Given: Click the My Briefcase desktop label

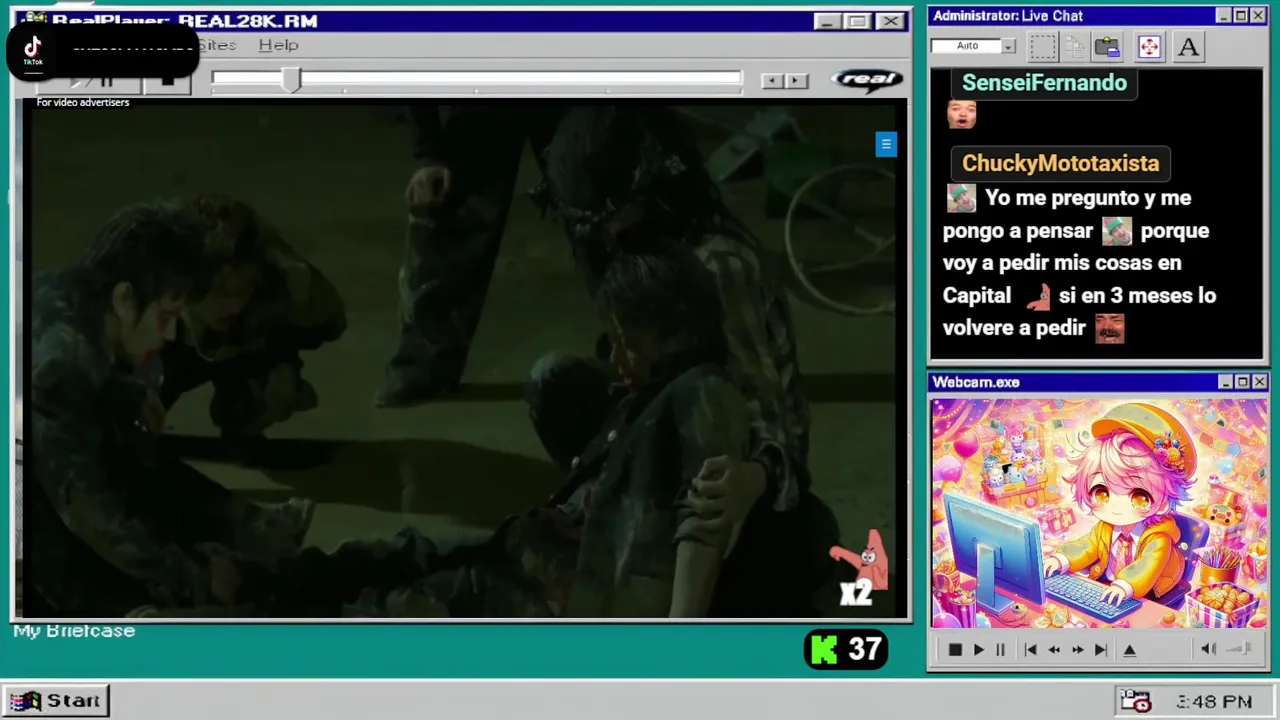Looking at the screenshot, I should click(74, 631).
